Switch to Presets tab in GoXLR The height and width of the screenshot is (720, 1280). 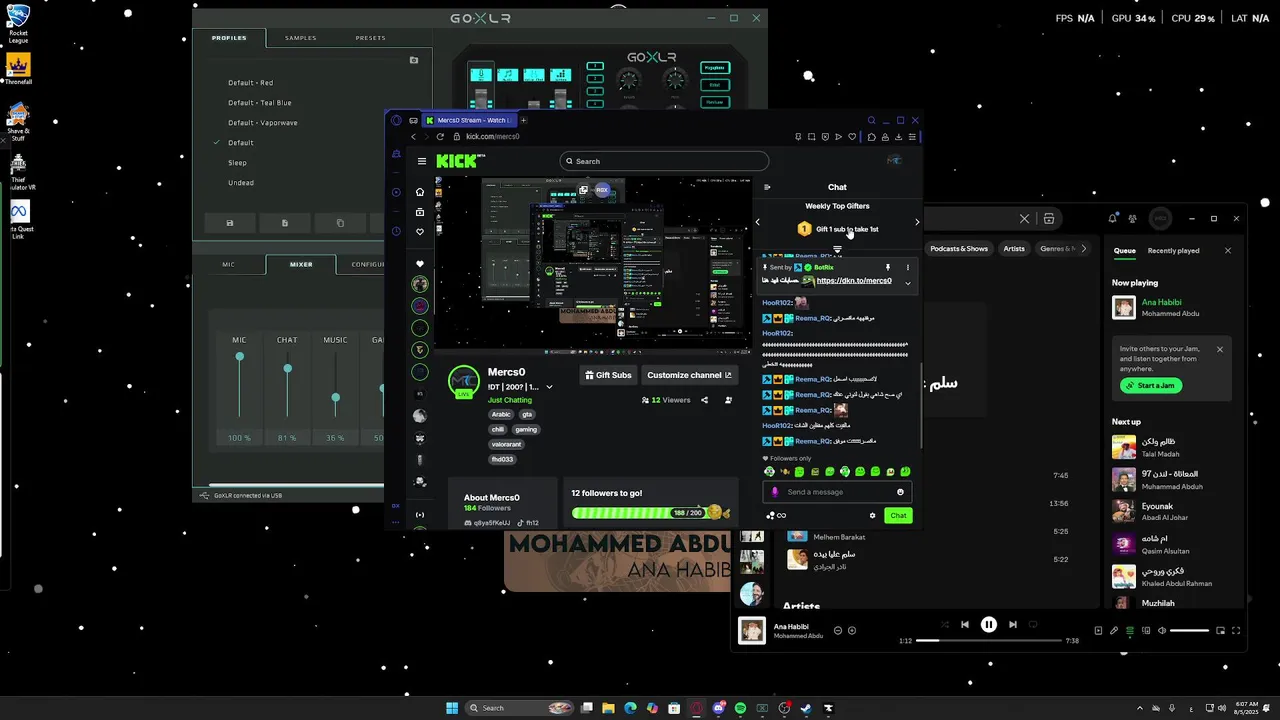[370, 38]
